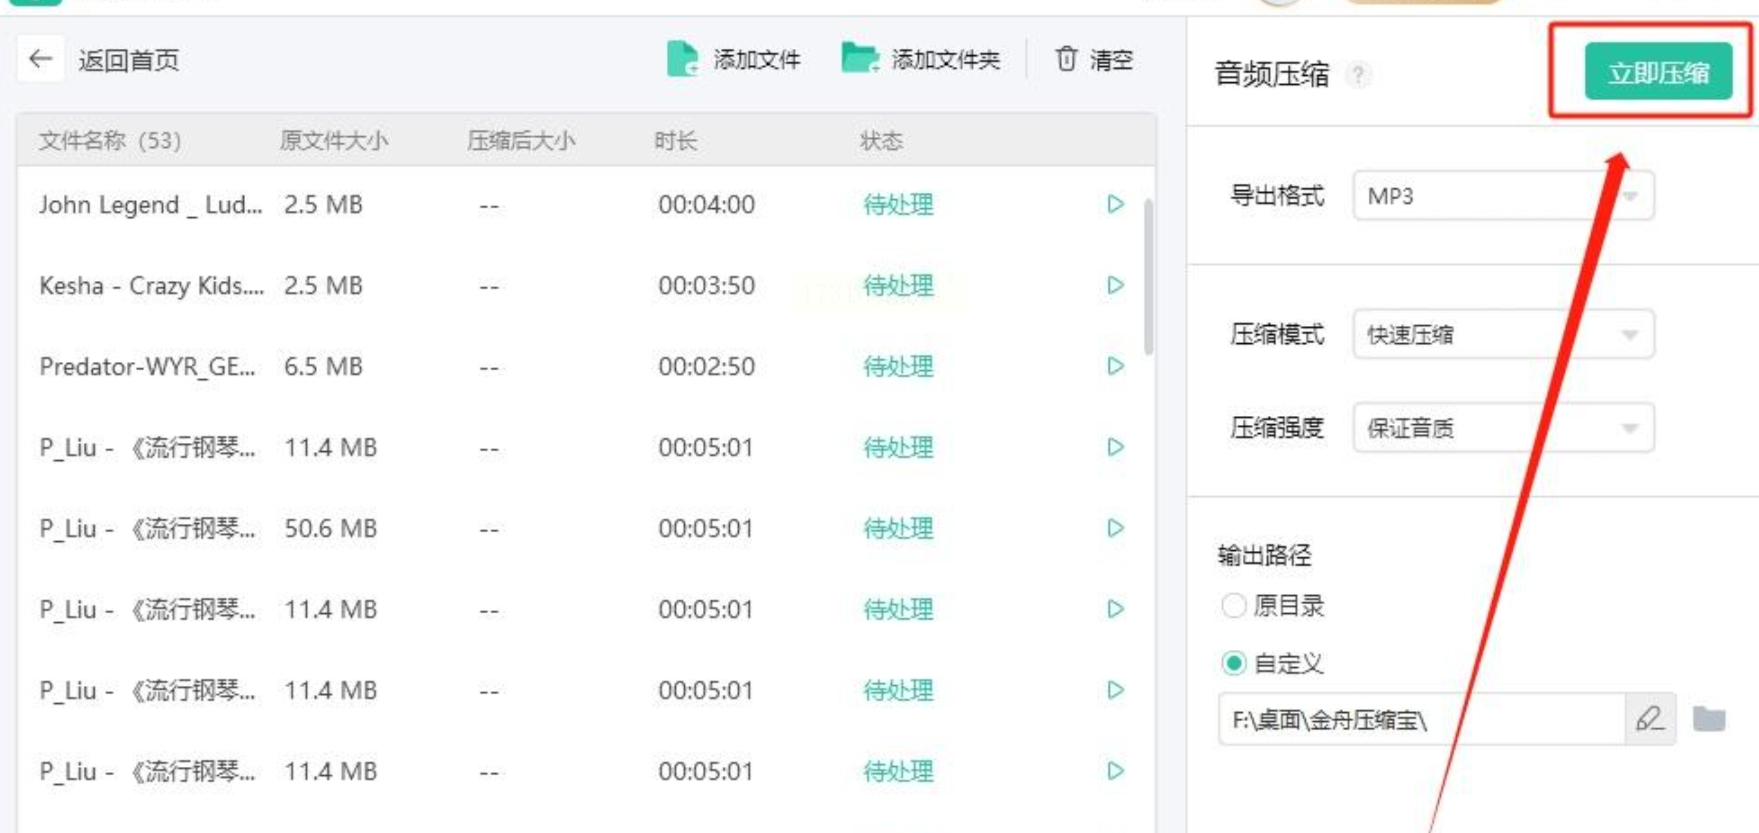Click 清空 trash to clear the list

tap(1094, 59)
